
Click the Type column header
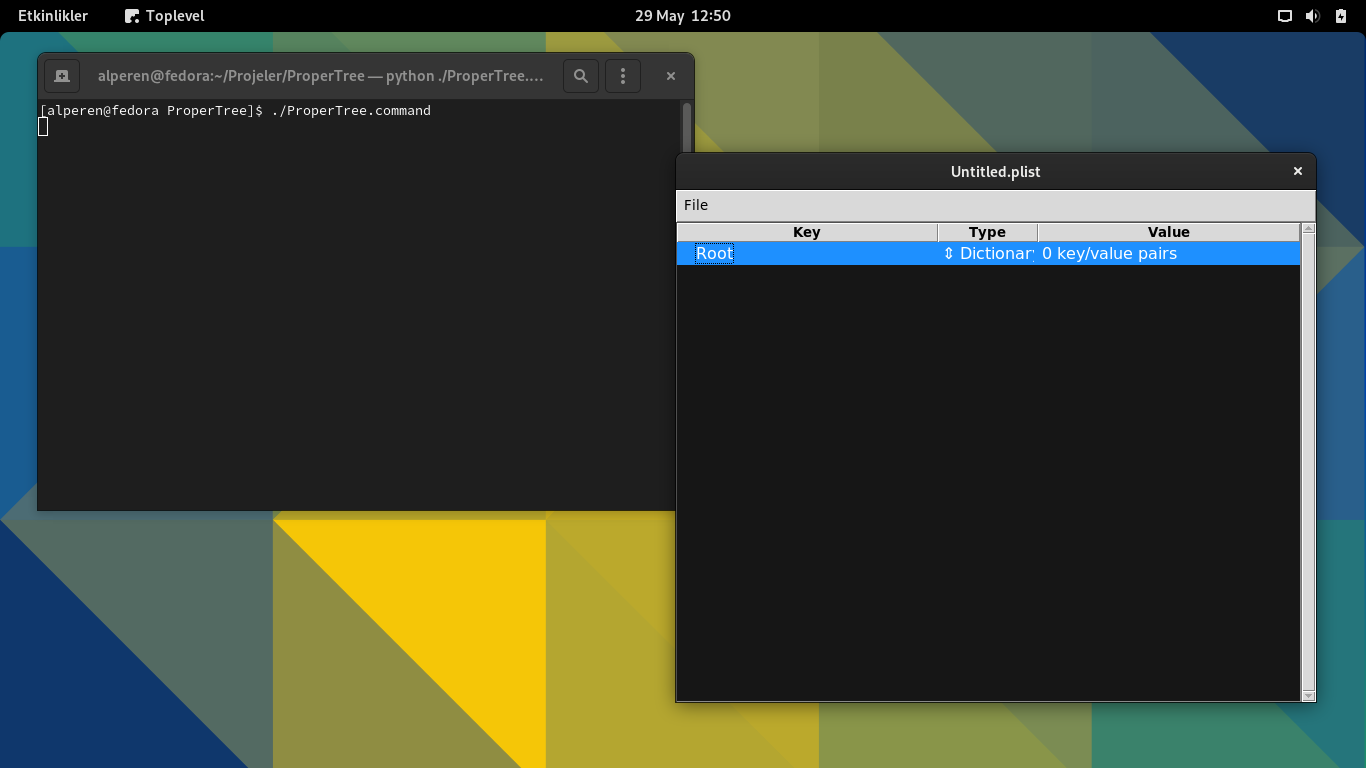(987, 232)
